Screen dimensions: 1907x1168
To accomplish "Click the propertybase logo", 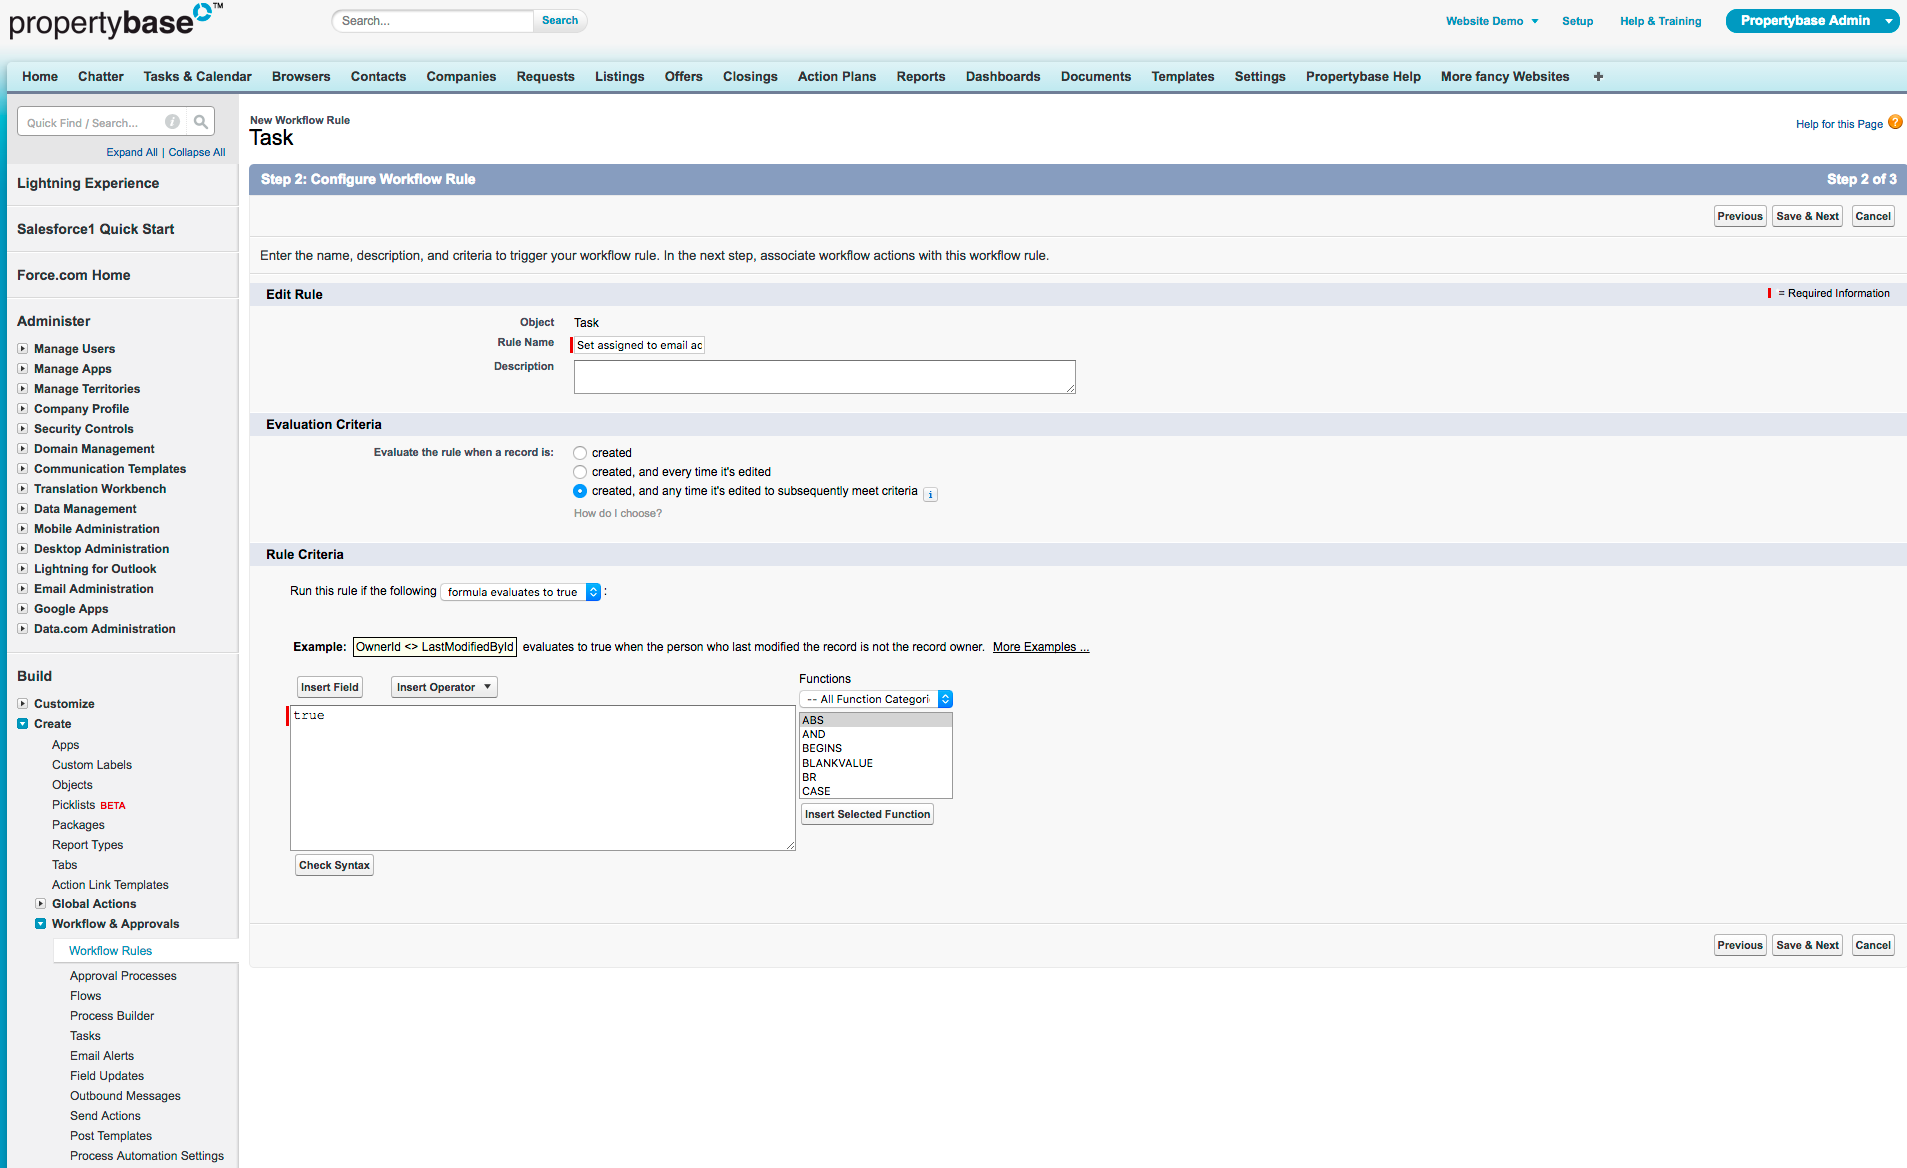I will point(115,20).
